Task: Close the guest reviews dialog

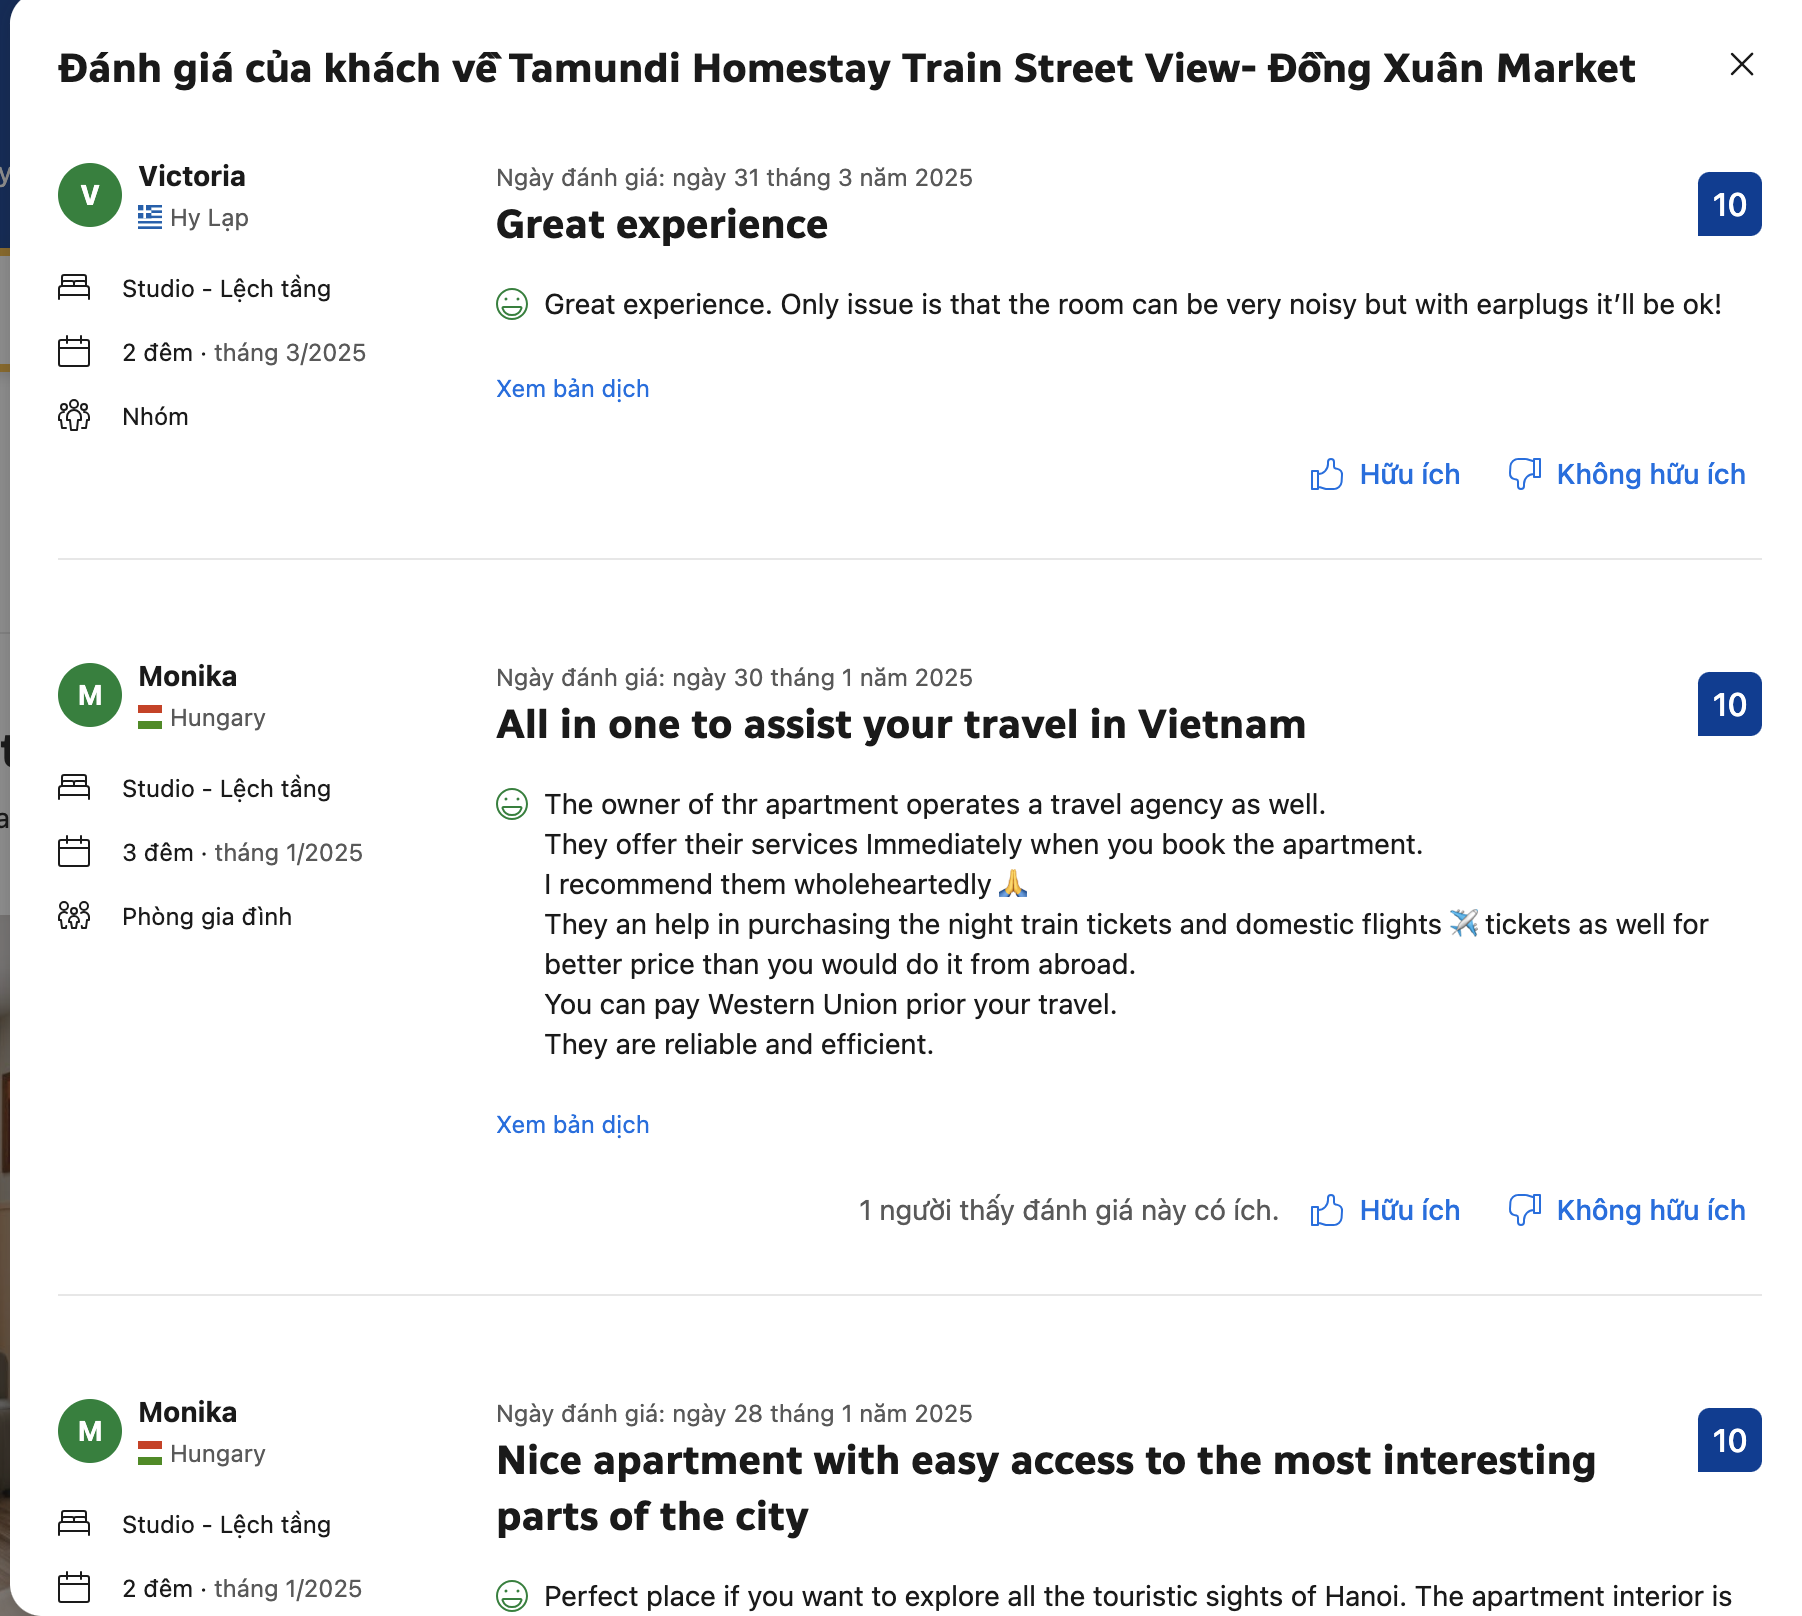Action: click(1741, 65)
